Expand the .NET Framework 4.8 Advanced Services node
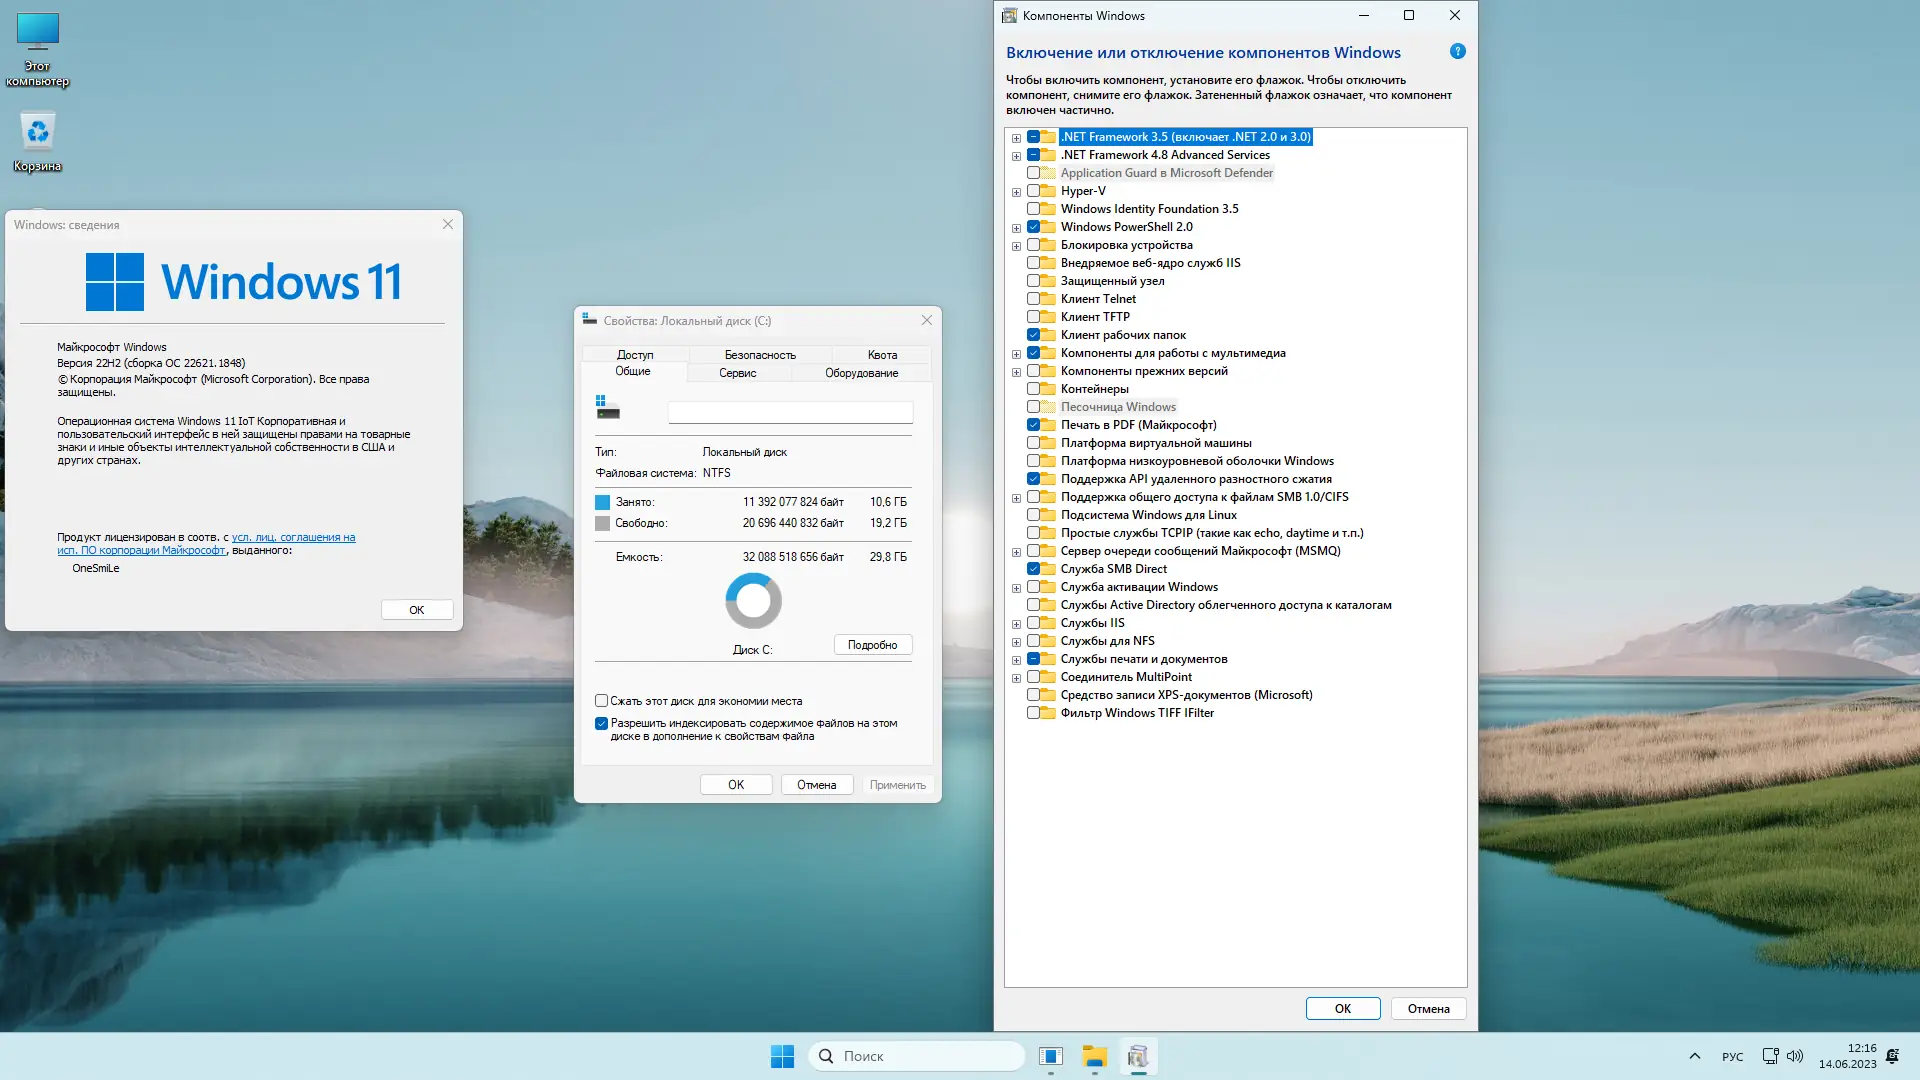The image size is (1920, 1080). click(x=1016, y=156)
